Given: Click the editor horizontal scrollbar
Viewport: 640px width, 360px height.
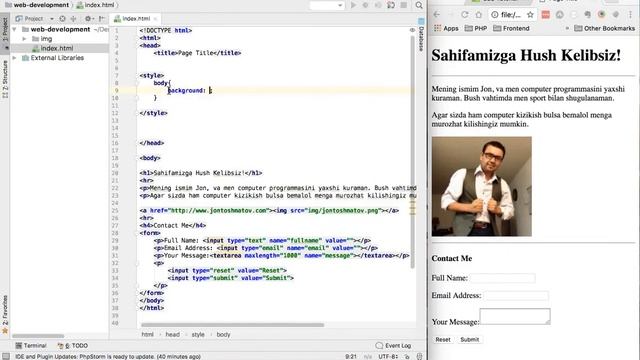Looking at the screenshot, I should click(233, 325).
